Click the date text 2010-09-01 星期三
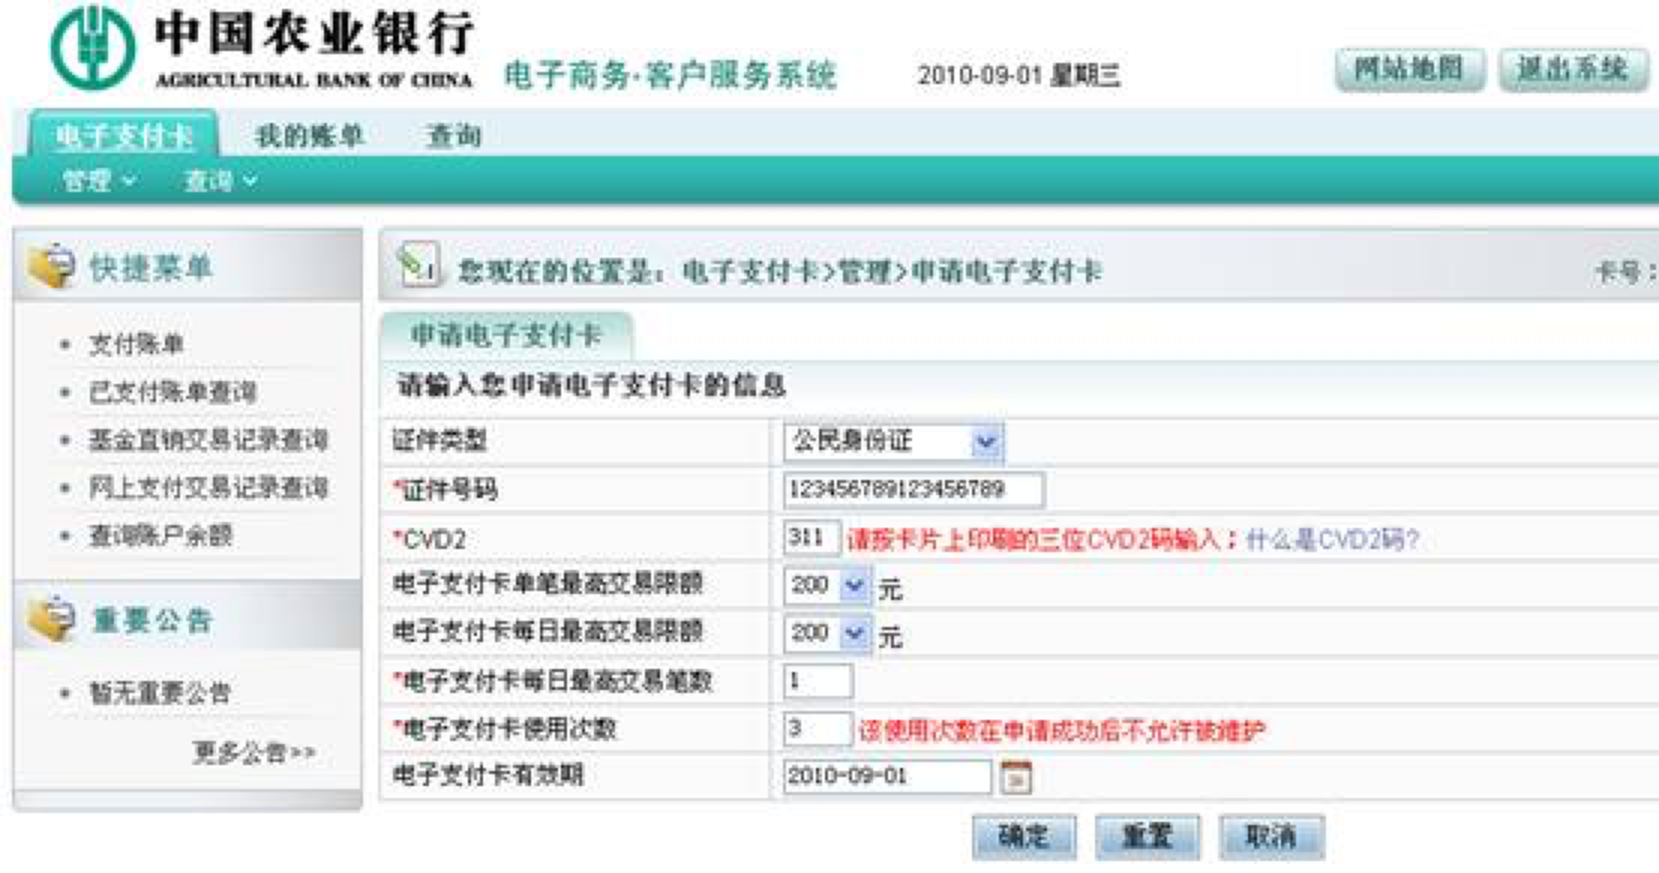 (1019, 75)
